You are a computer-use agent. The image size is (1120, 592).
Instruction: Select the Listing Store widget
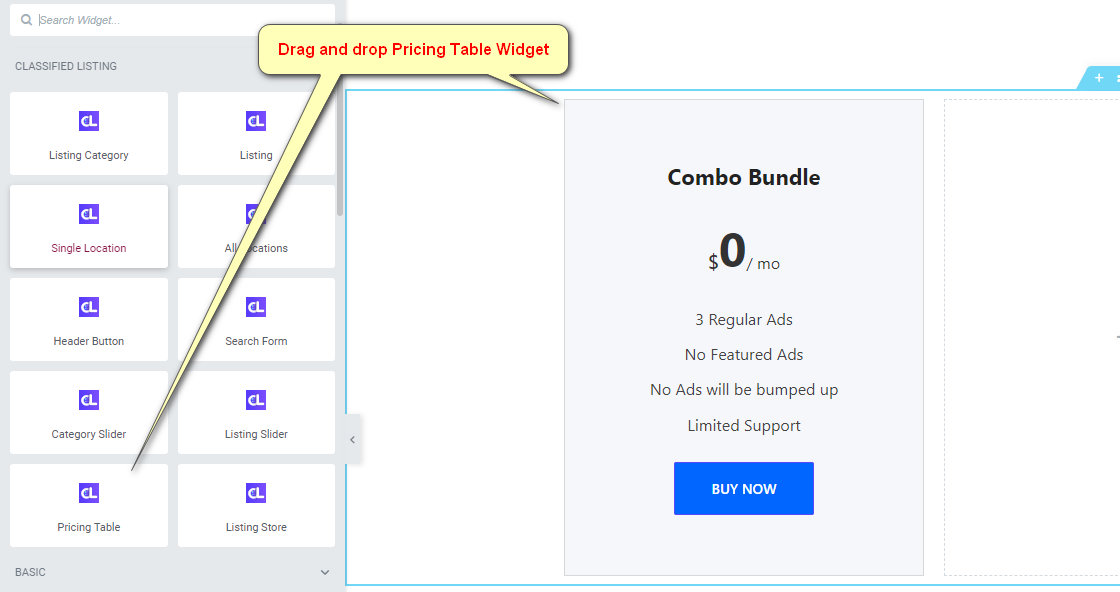tap(256, 506)
